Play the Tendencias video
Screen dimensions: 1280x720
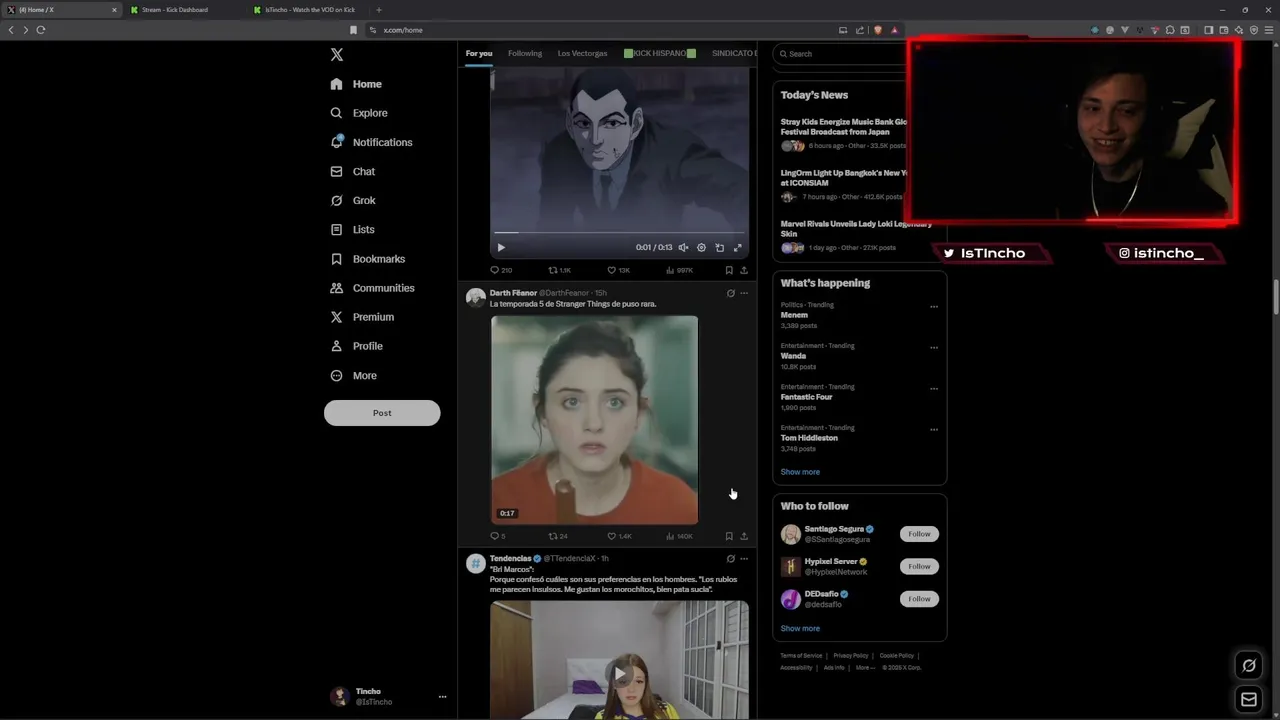619,673
